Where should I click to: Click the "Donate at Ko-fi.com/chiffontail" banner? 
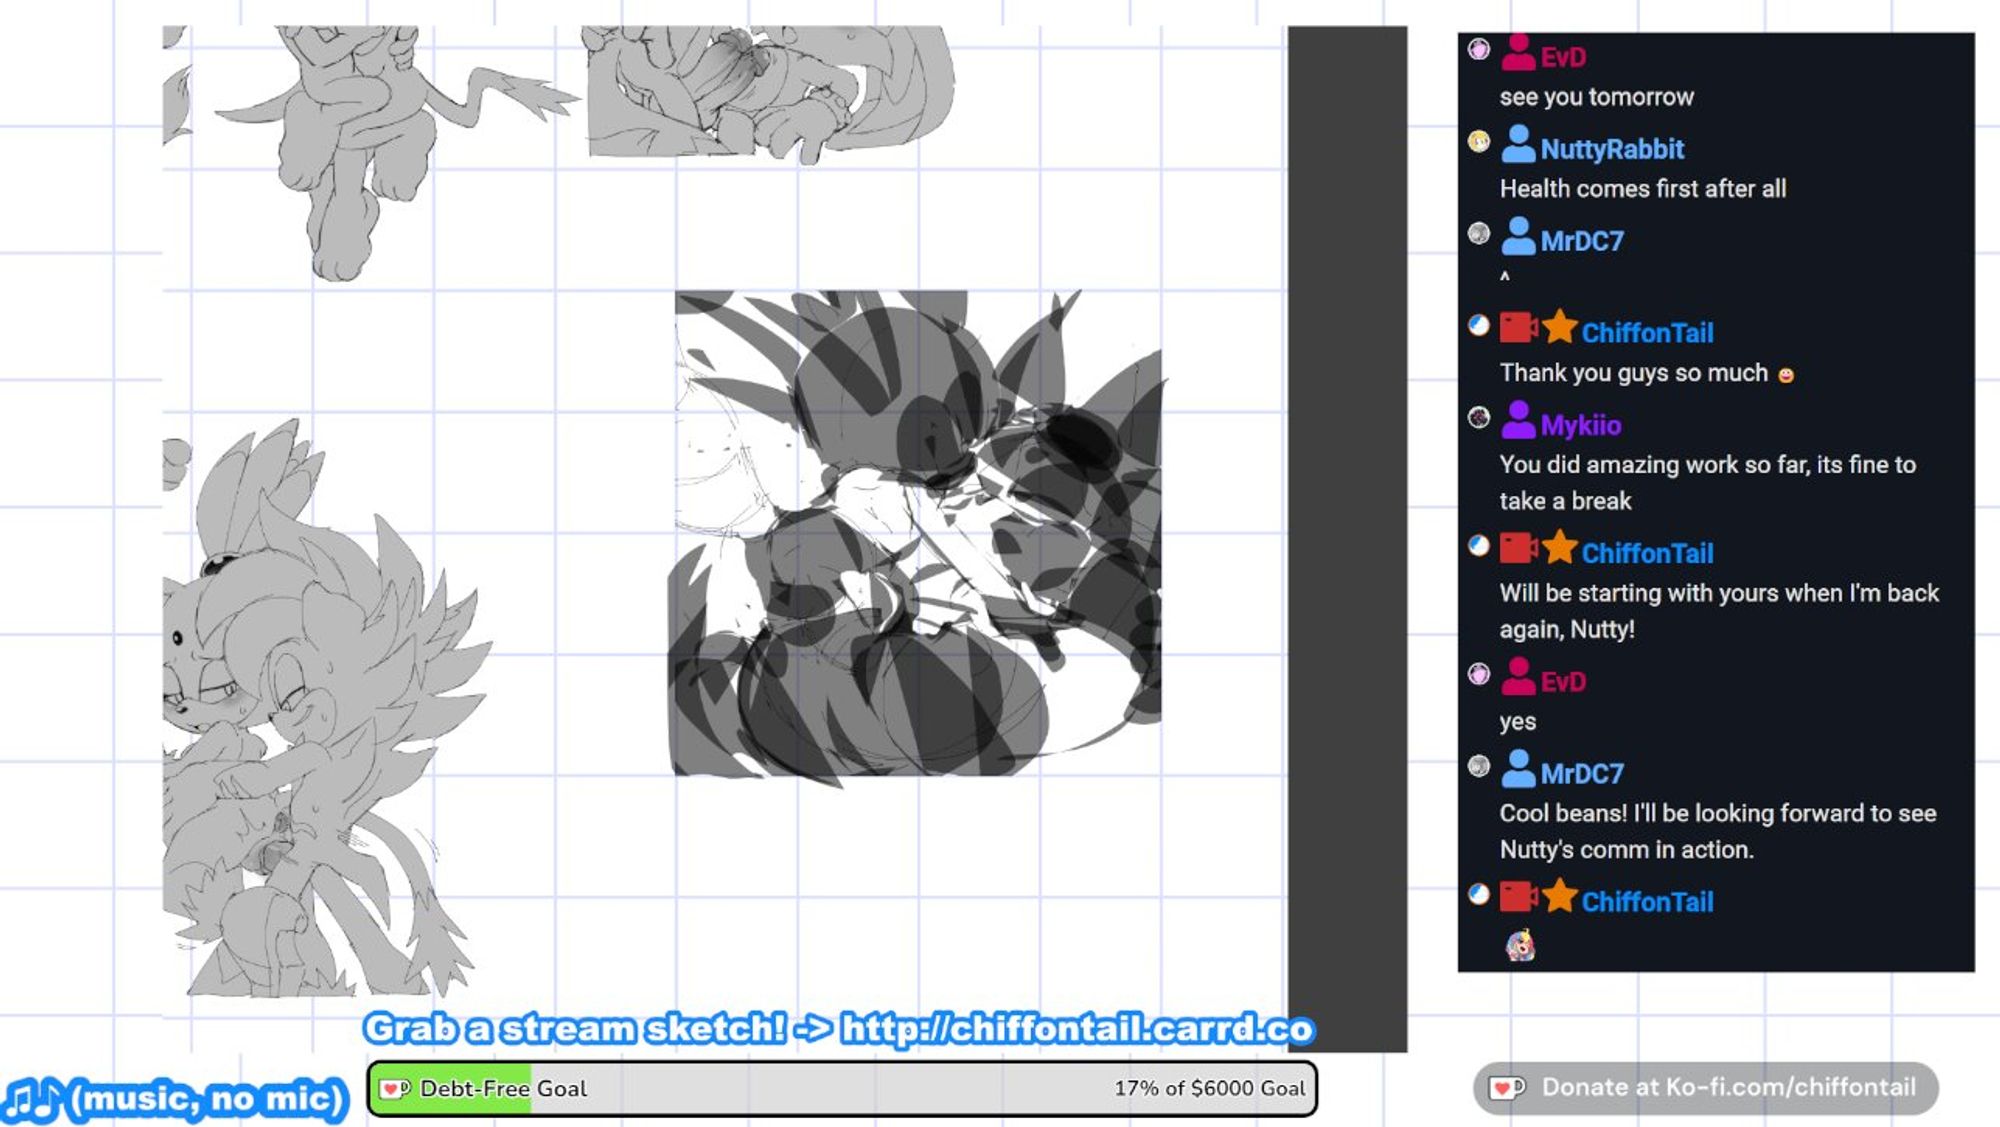click(x=1706, y=1088)
